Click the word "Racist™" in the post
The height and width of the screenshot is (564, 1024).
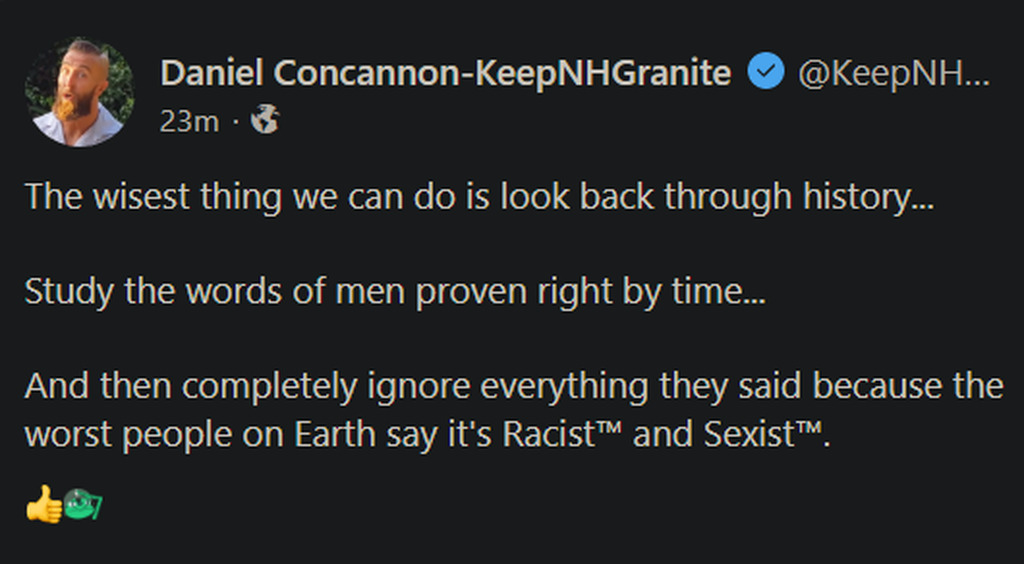pyautogui.click(x=562, y=435)
